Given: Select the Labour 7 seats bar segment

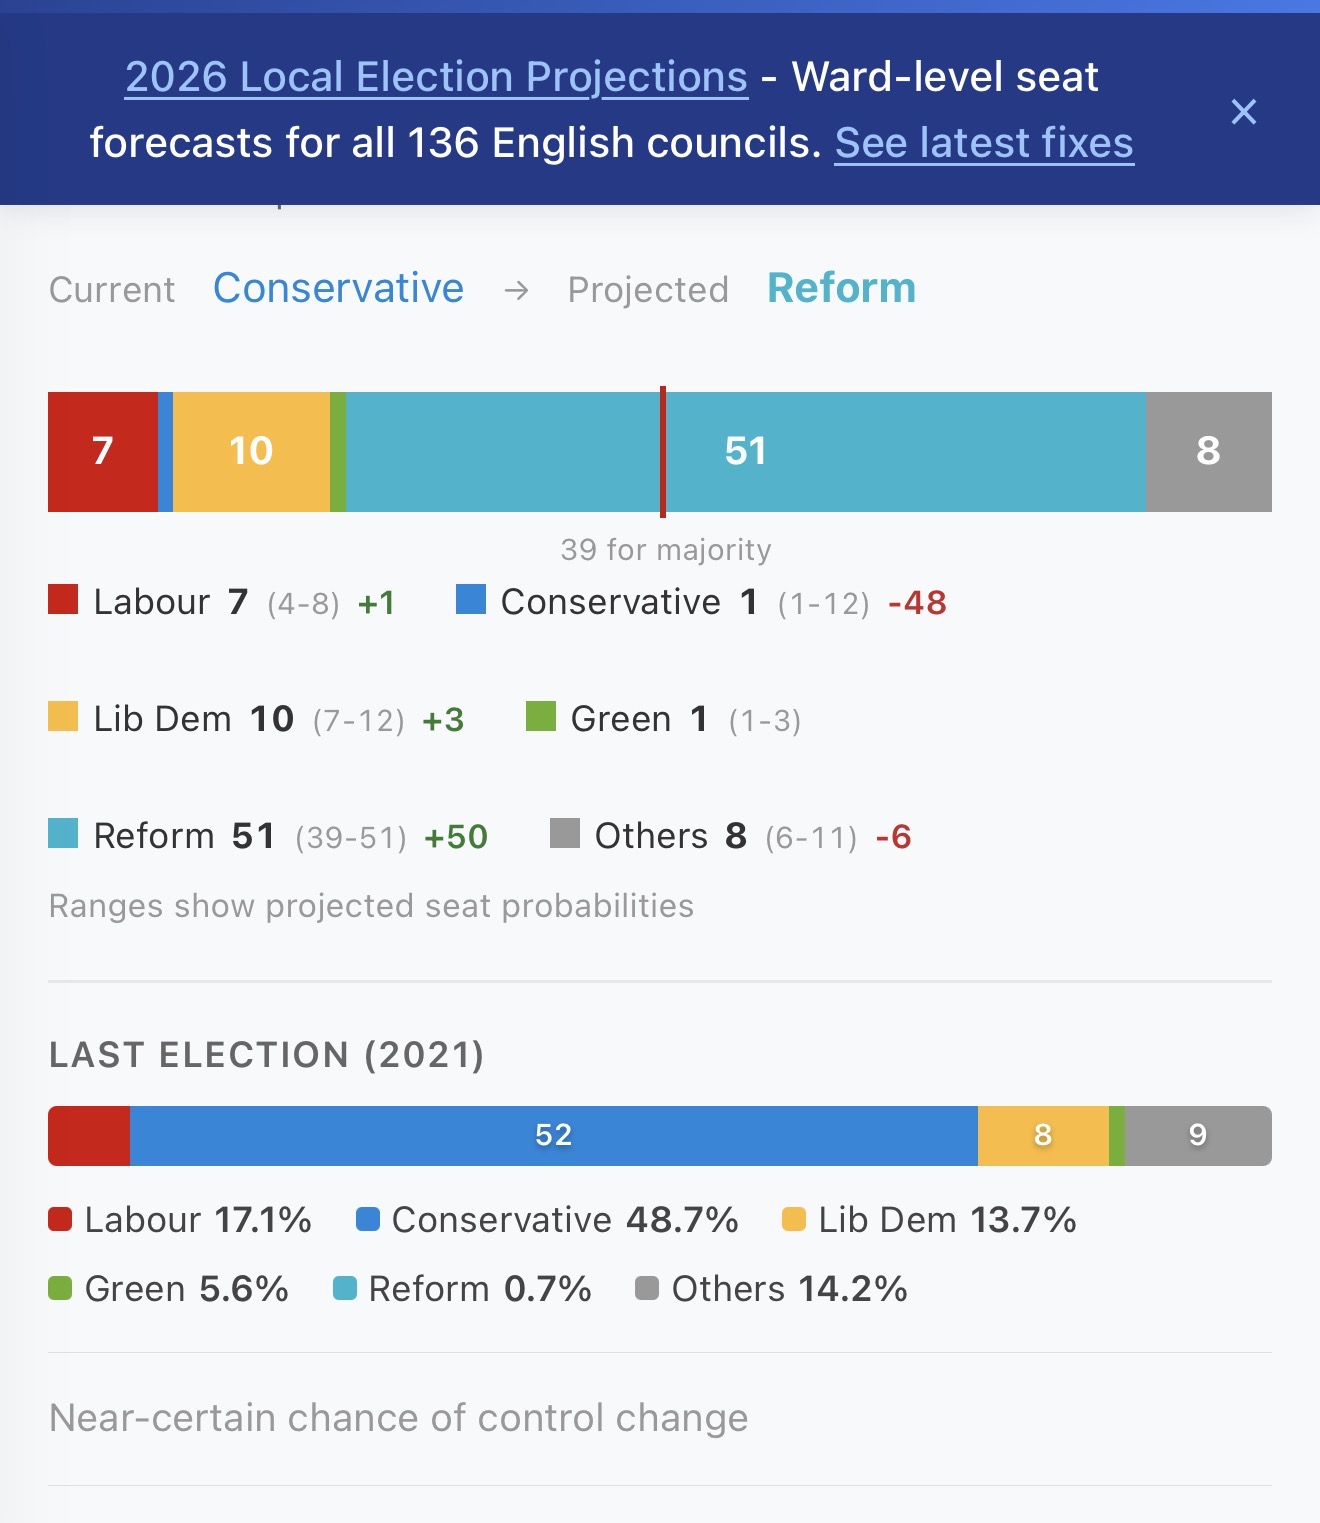Looking at the screenshot, I should (102, 451).
